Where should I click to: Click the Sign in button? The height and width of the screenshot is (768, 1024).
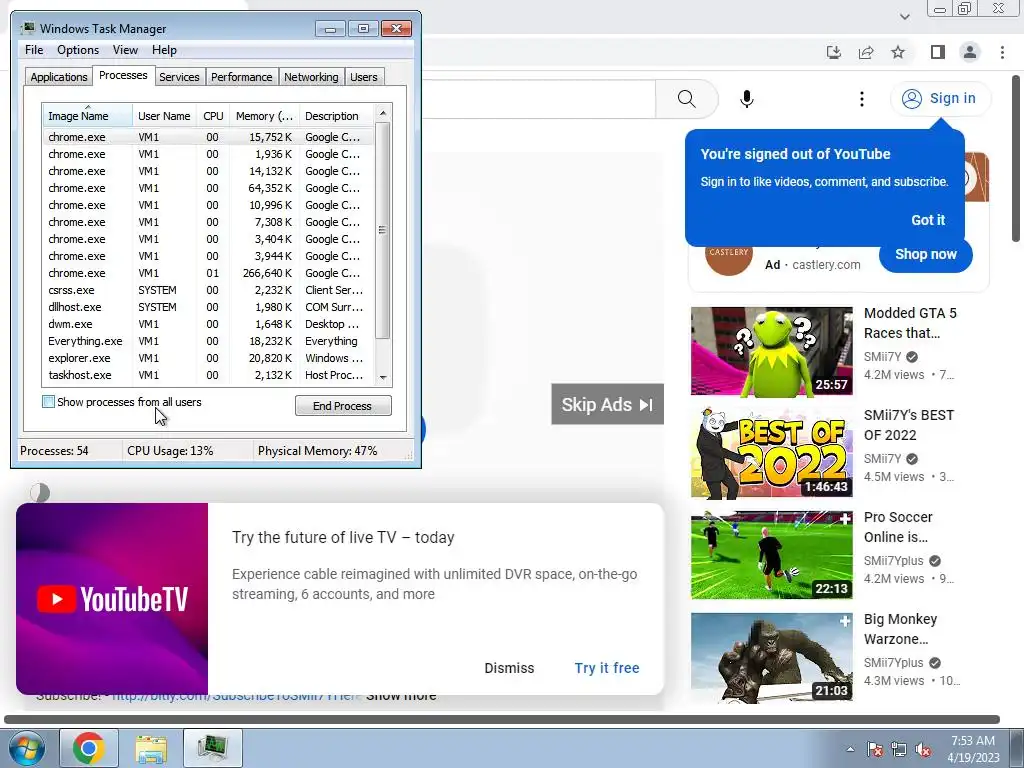940,99
